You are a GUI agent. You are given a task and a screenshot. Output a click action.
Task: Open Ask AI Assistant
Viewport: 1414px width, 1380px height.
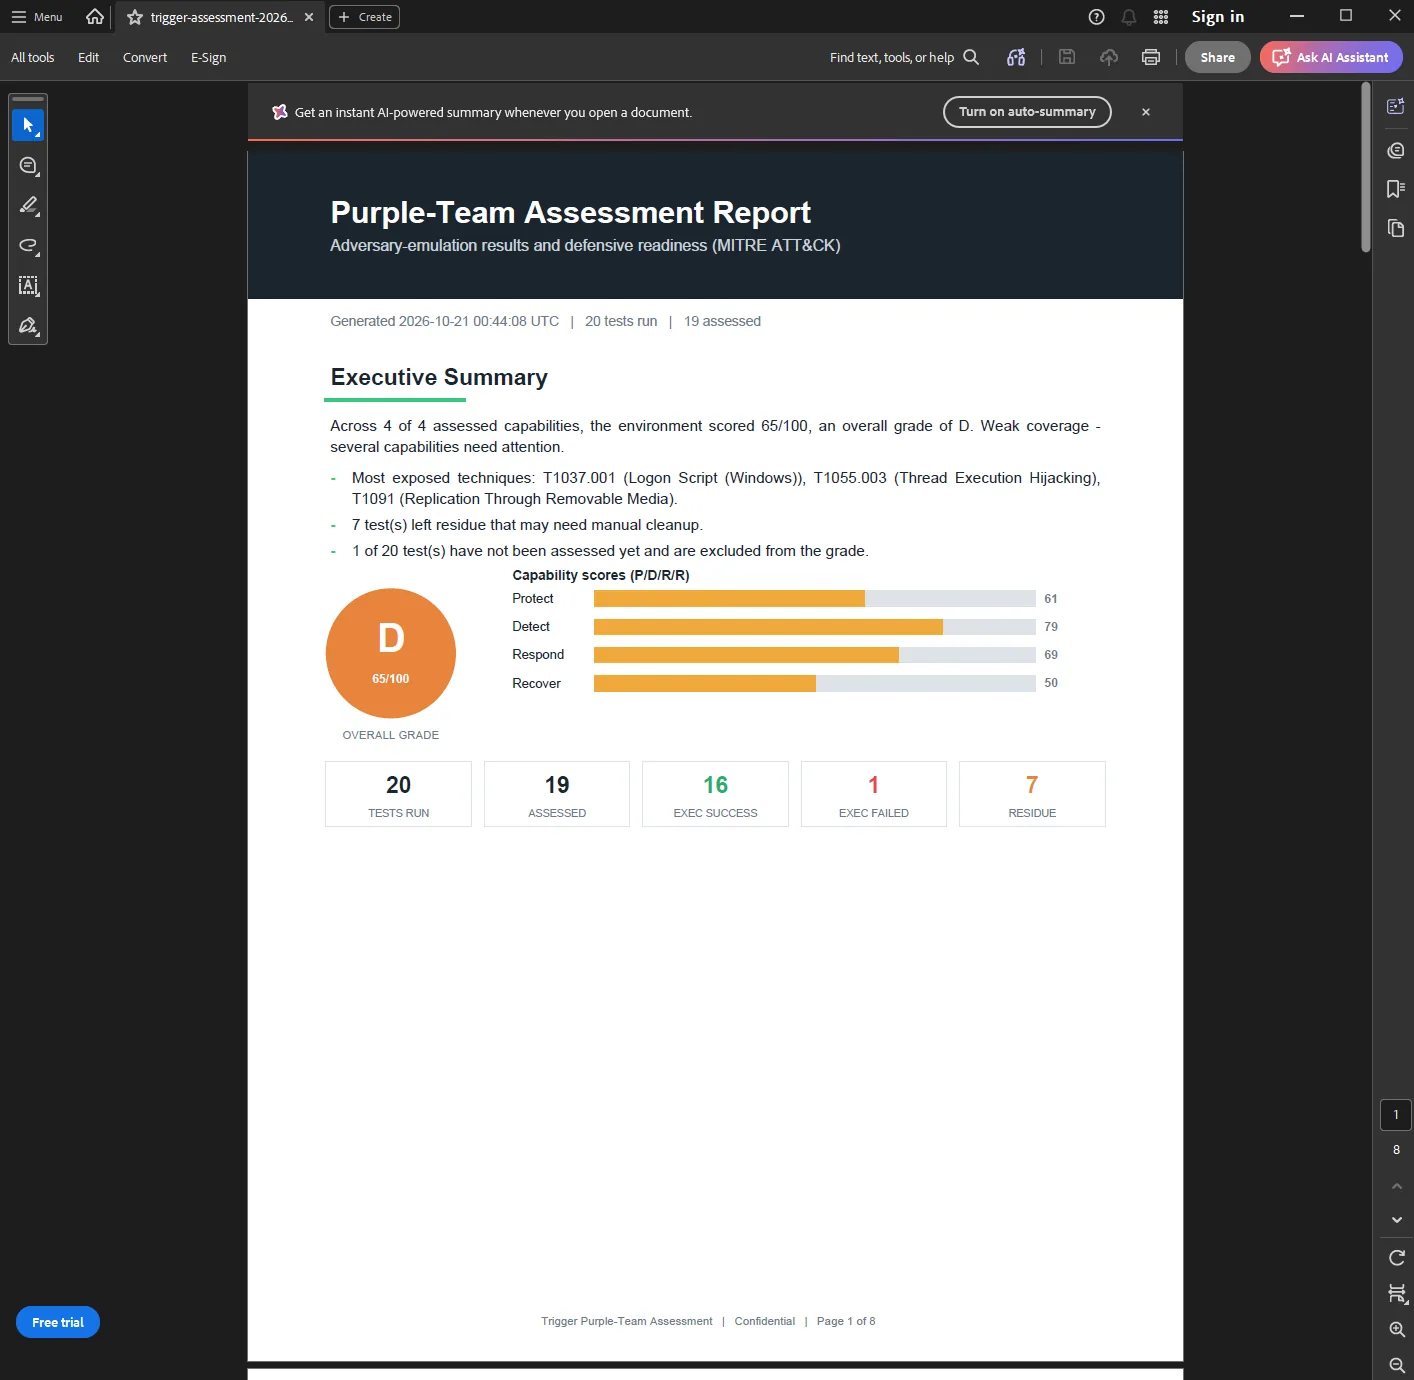[1331, 57]
